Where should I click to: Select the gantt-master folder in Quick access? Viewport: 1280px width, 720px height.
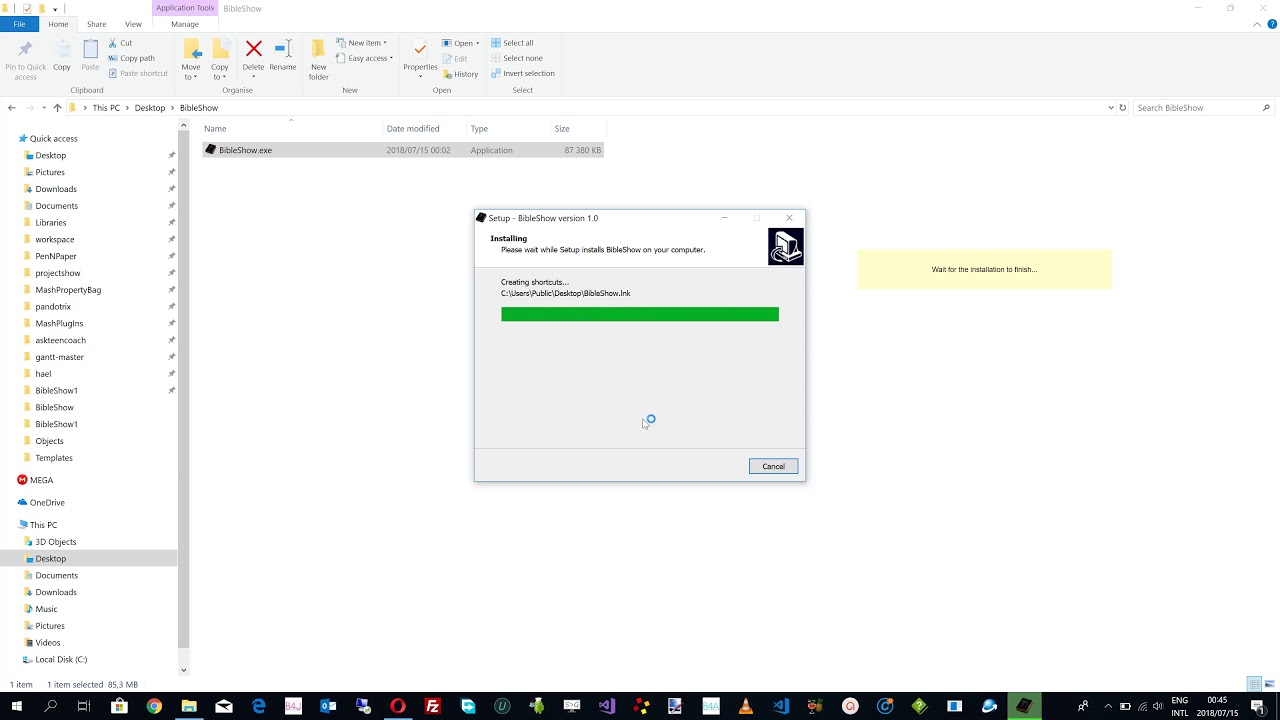coord(59,357)
